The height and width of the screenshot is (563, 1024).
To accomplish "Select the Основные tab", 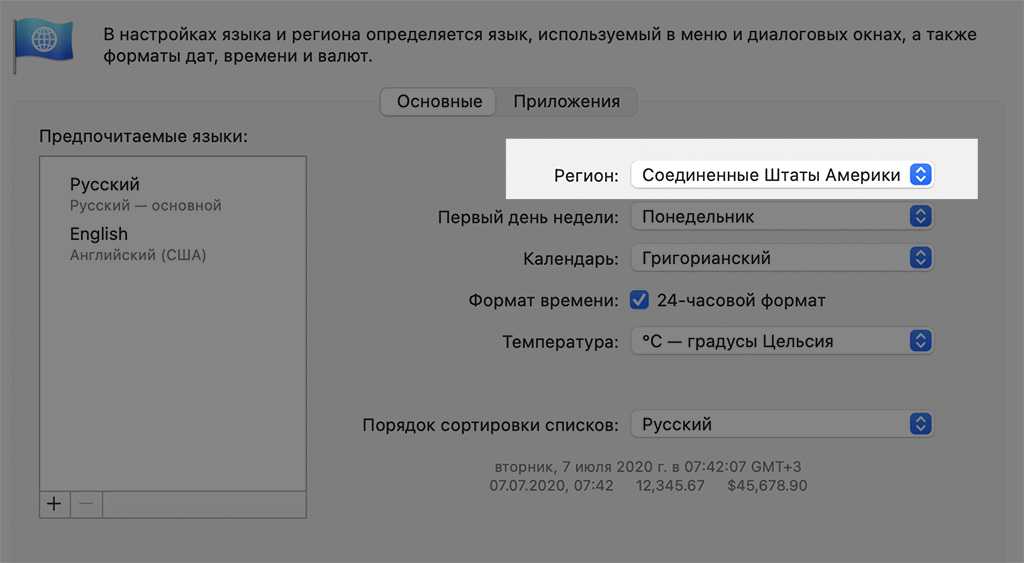I will point(439,101).
